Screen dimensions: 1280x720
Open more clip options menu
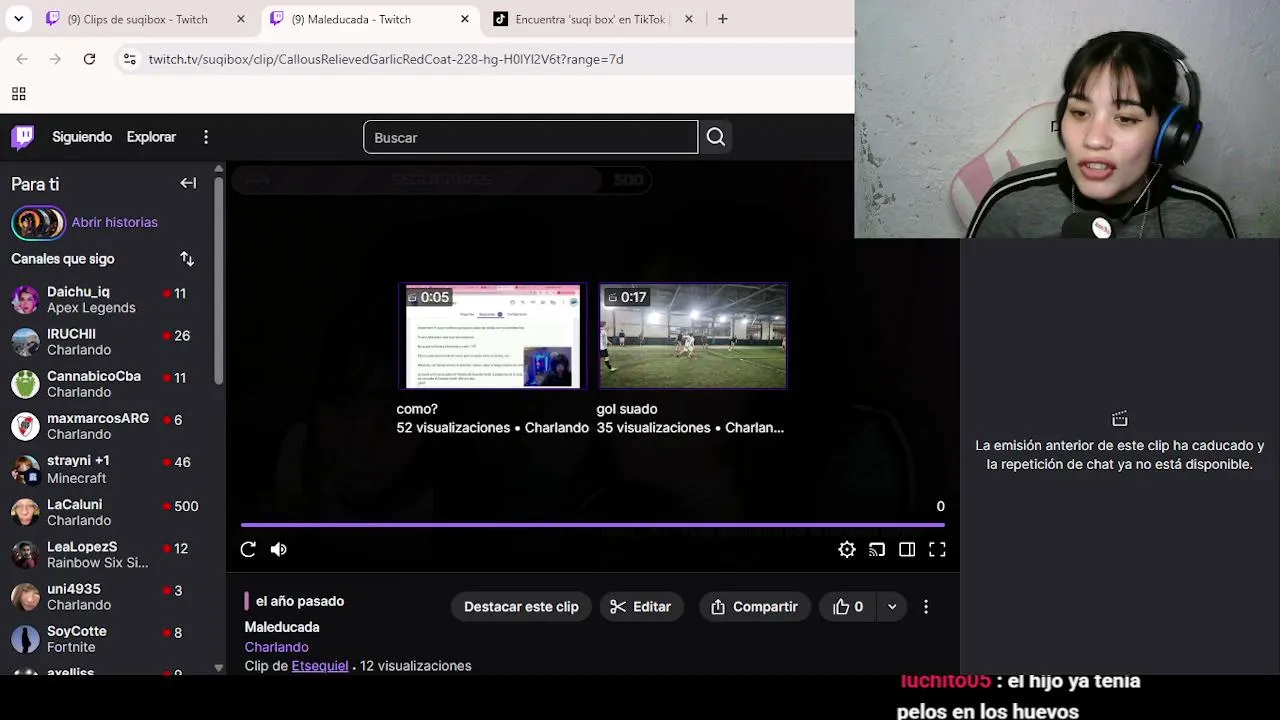(x=926, y=607)
